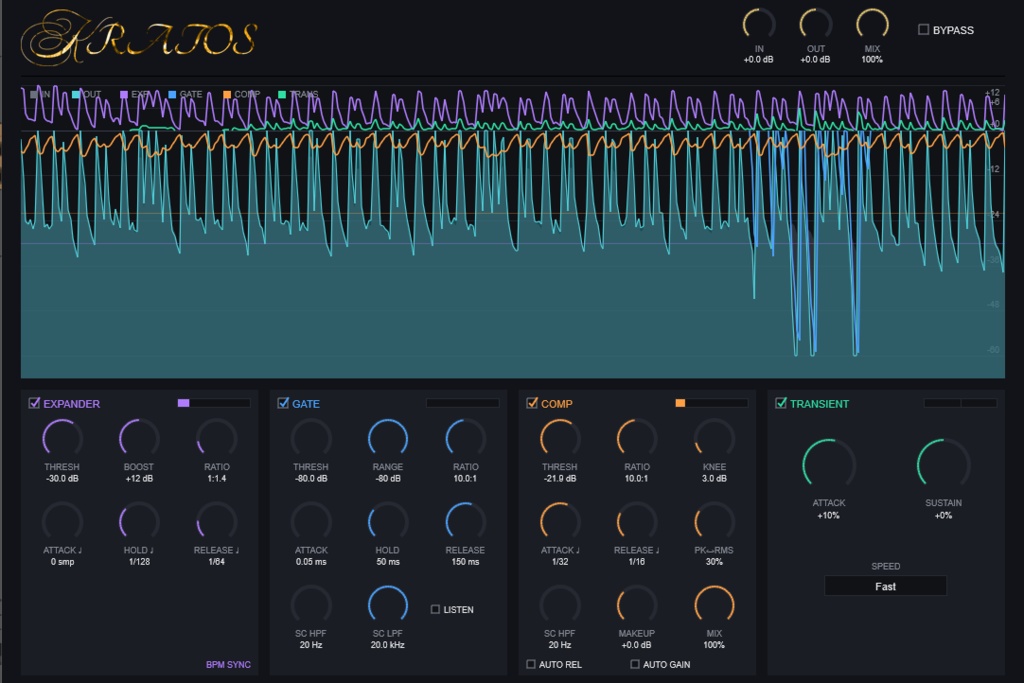Click the expander RATIO knob
The height and width of the screenshot is (683, 1024).
click(217, 438)
